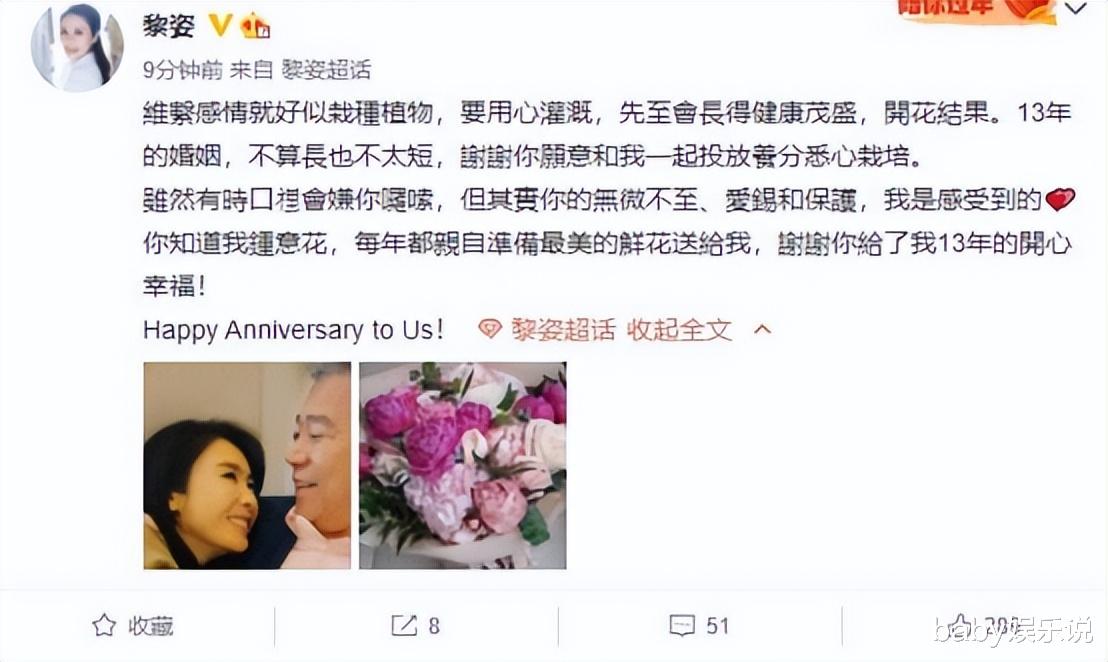This screenshot has width=1108, height=662.
Task: Like the post with thumbs-up icon
Action: pos(962,625)
